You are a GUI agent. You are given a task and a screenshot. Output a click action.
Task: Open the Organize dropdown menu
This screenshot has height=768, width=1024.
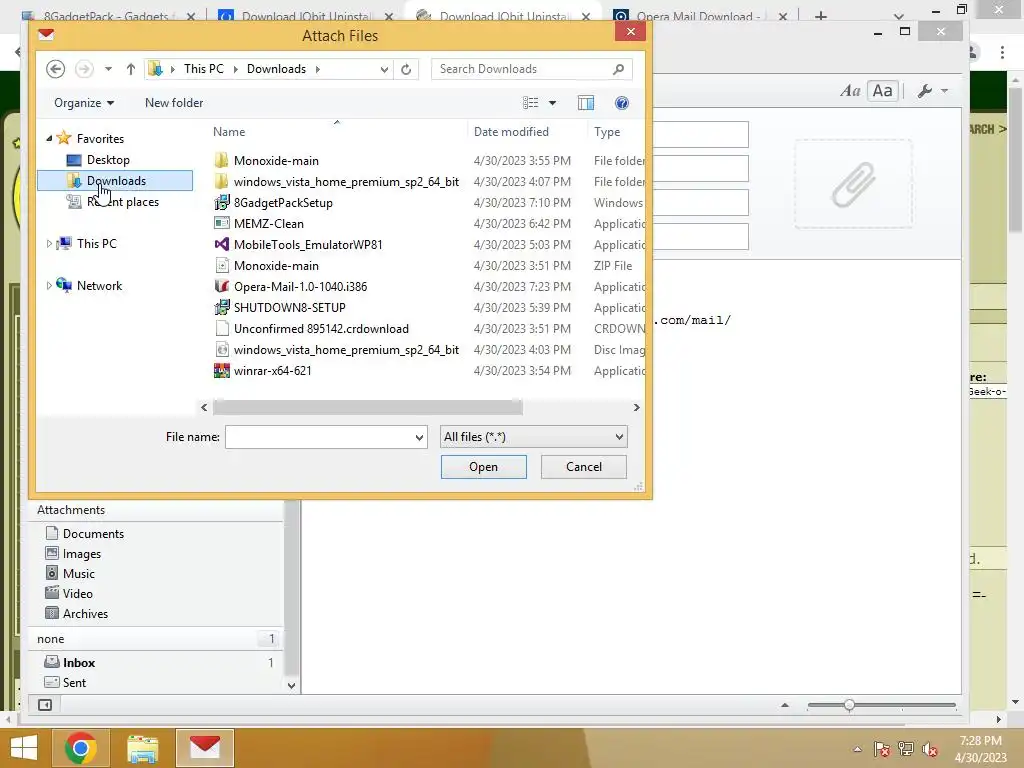tap(84, 103)
